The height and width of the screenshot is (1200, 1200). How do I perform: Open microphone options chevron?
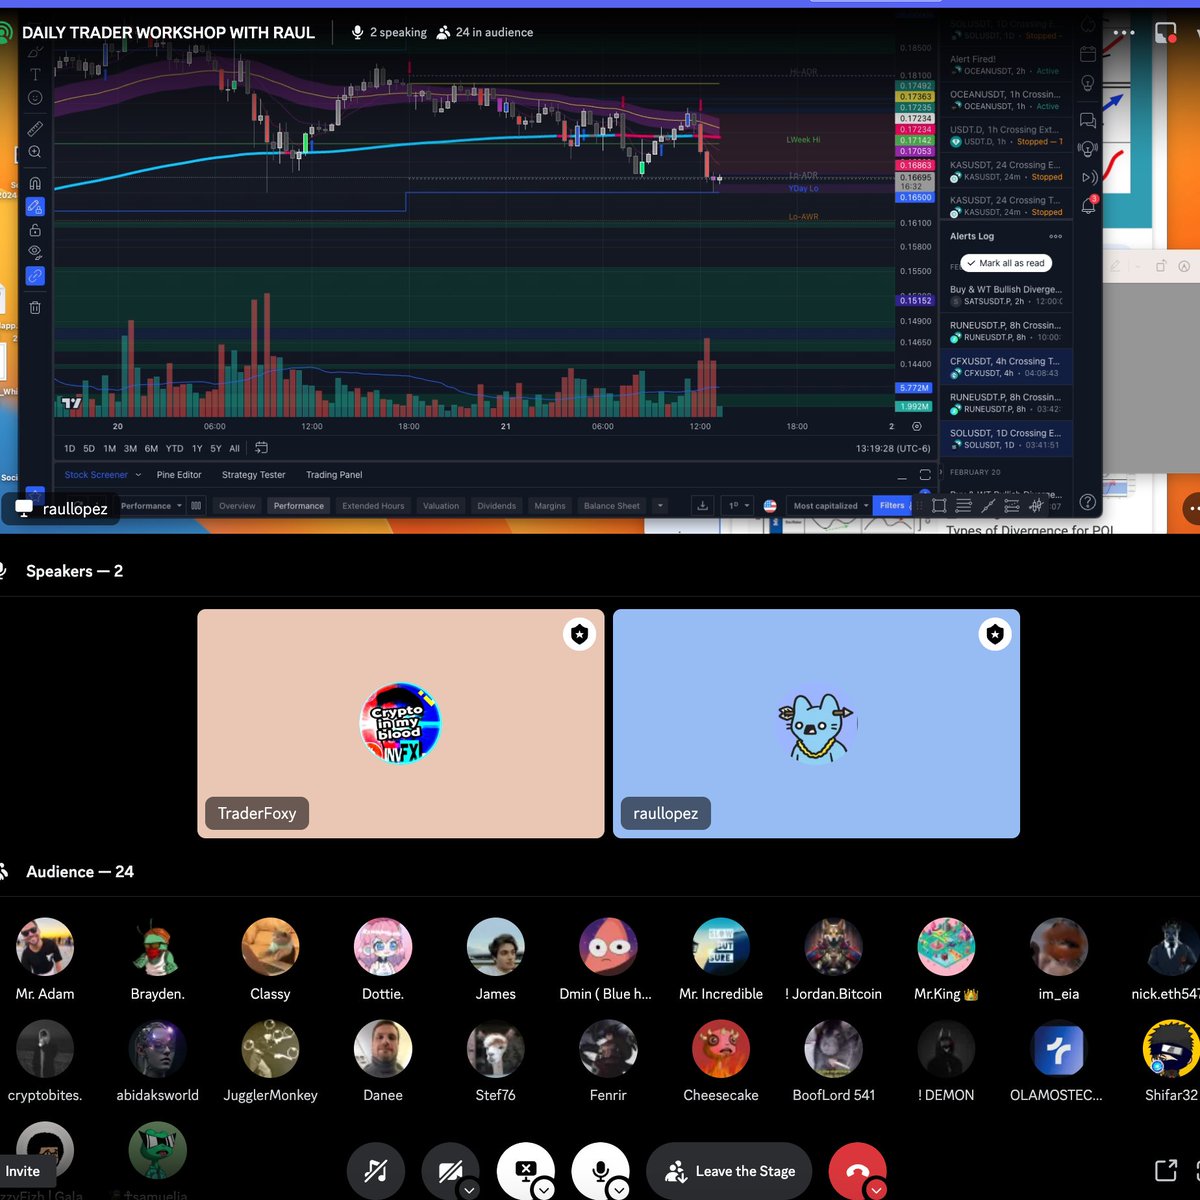pyautogui.click(x=619, y=1190)
